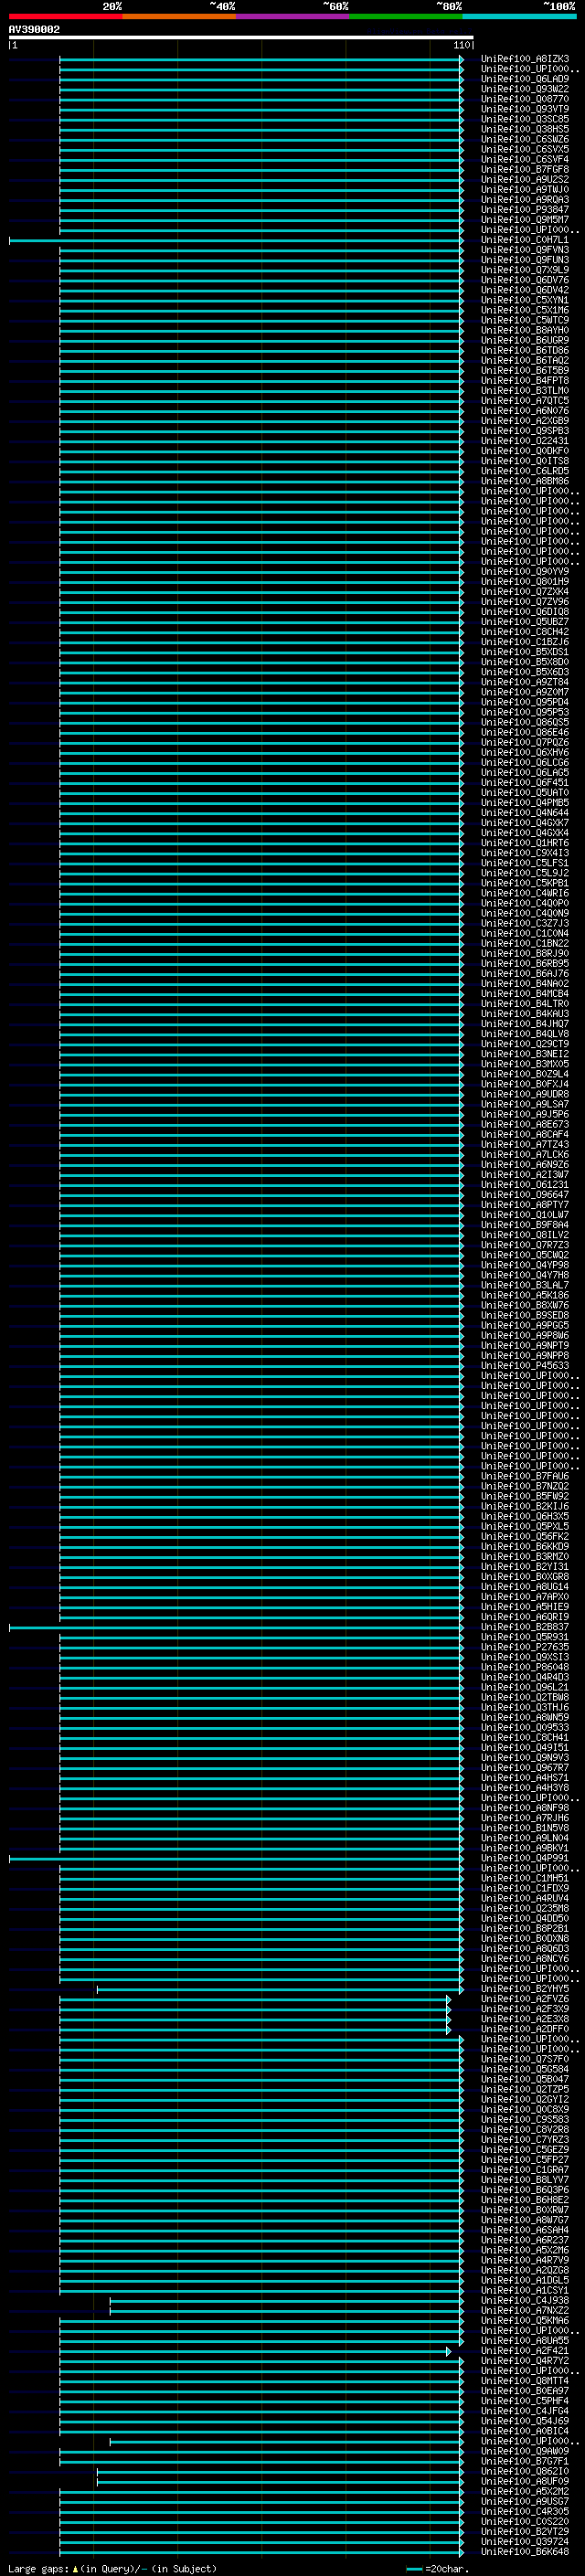Select hit UniRef100_Q4P991
585x2576 pixels.
point(525,1858)
